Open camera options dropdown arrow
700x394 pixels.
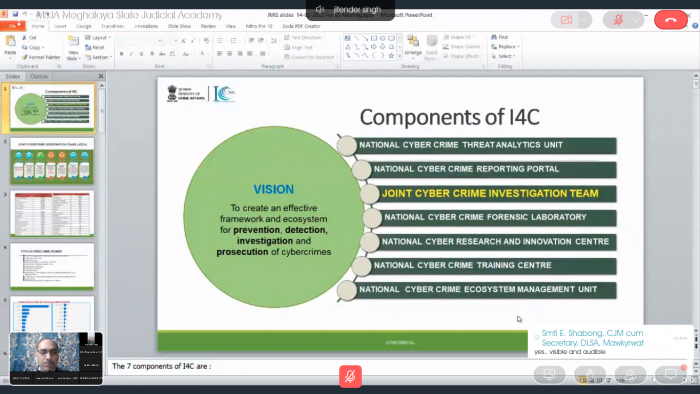point(584,20)
